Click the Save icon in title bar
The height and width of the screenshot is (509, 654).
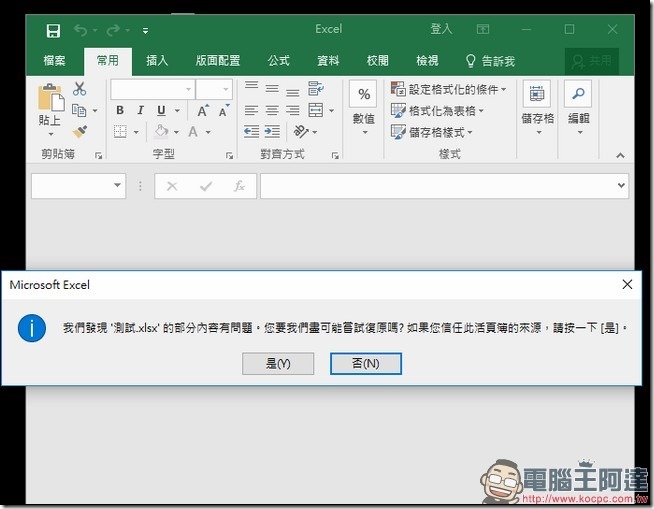[52, 30]
